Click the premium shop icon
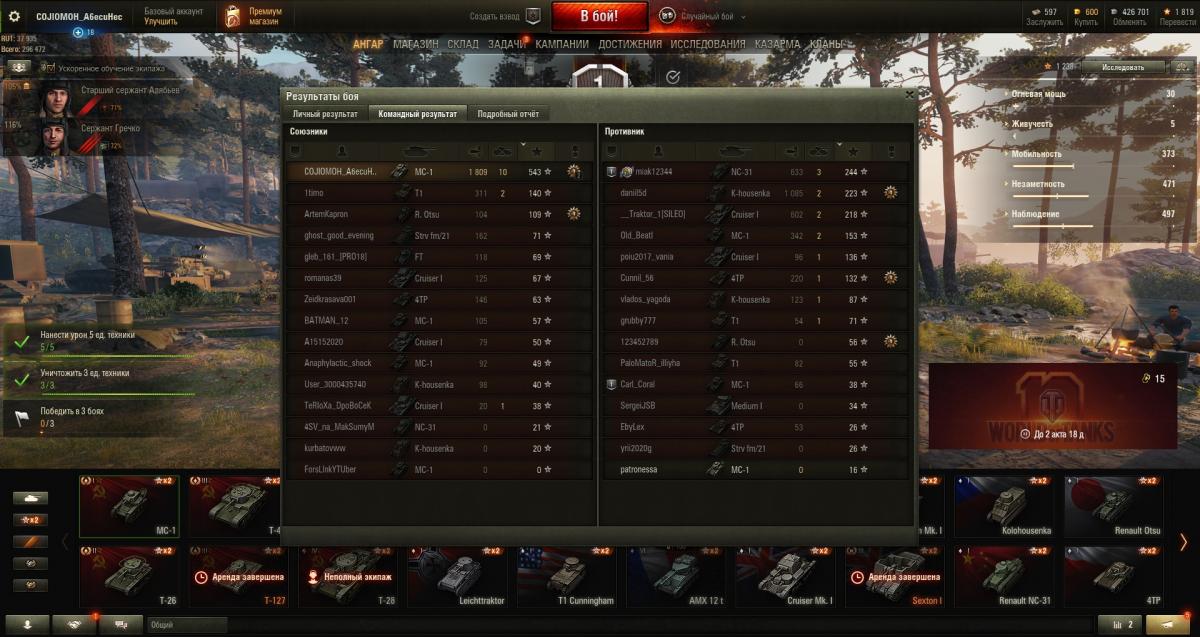1200x637 pixels. [x=232, y=16]
